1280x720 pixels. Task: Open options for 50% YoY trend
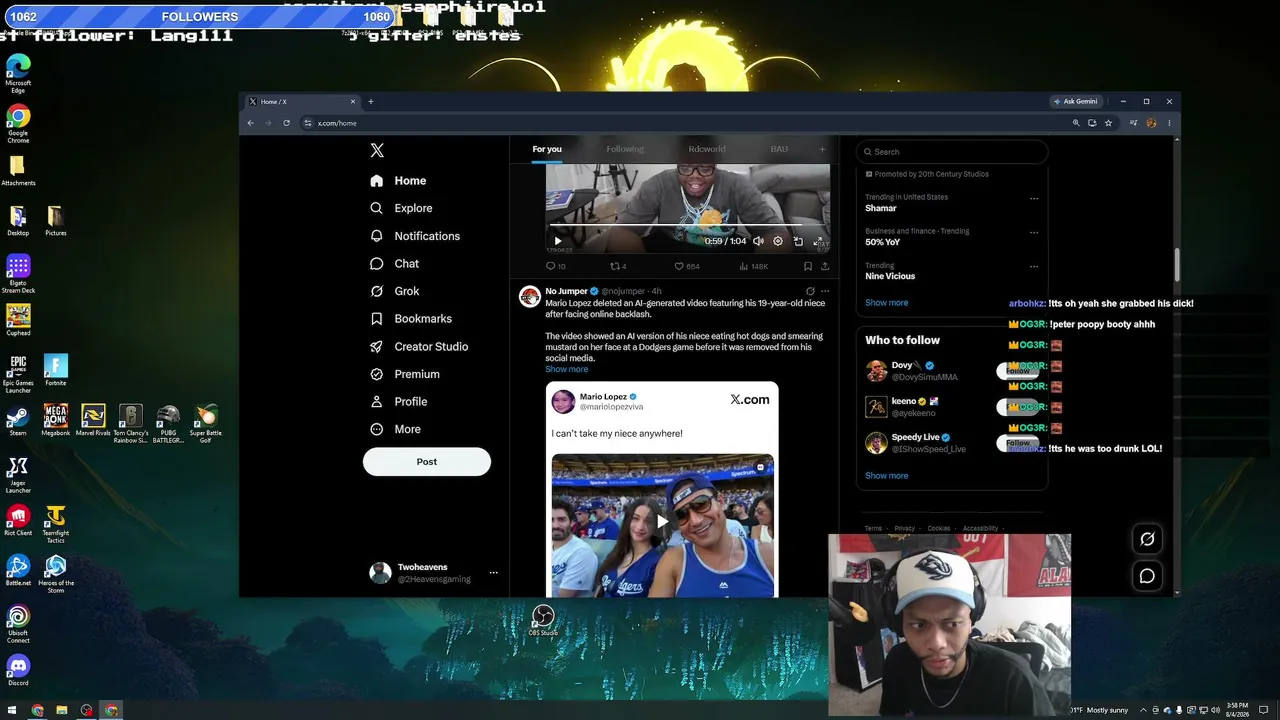click(x=1034, y=233)
